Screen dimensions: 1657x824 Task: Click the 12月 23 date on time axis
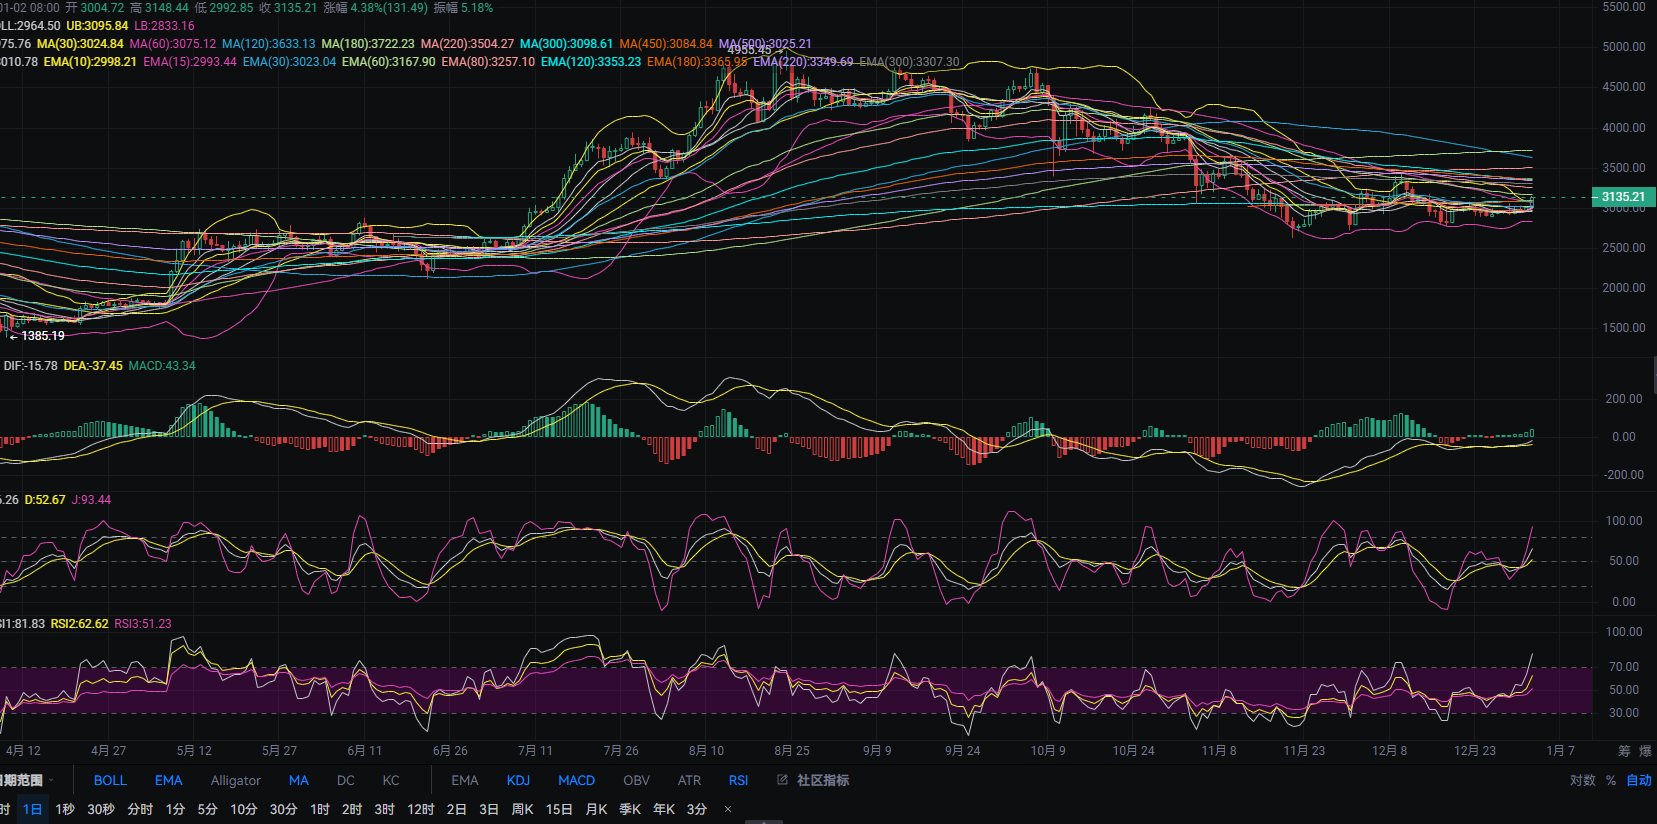[x=1474, y=751]
